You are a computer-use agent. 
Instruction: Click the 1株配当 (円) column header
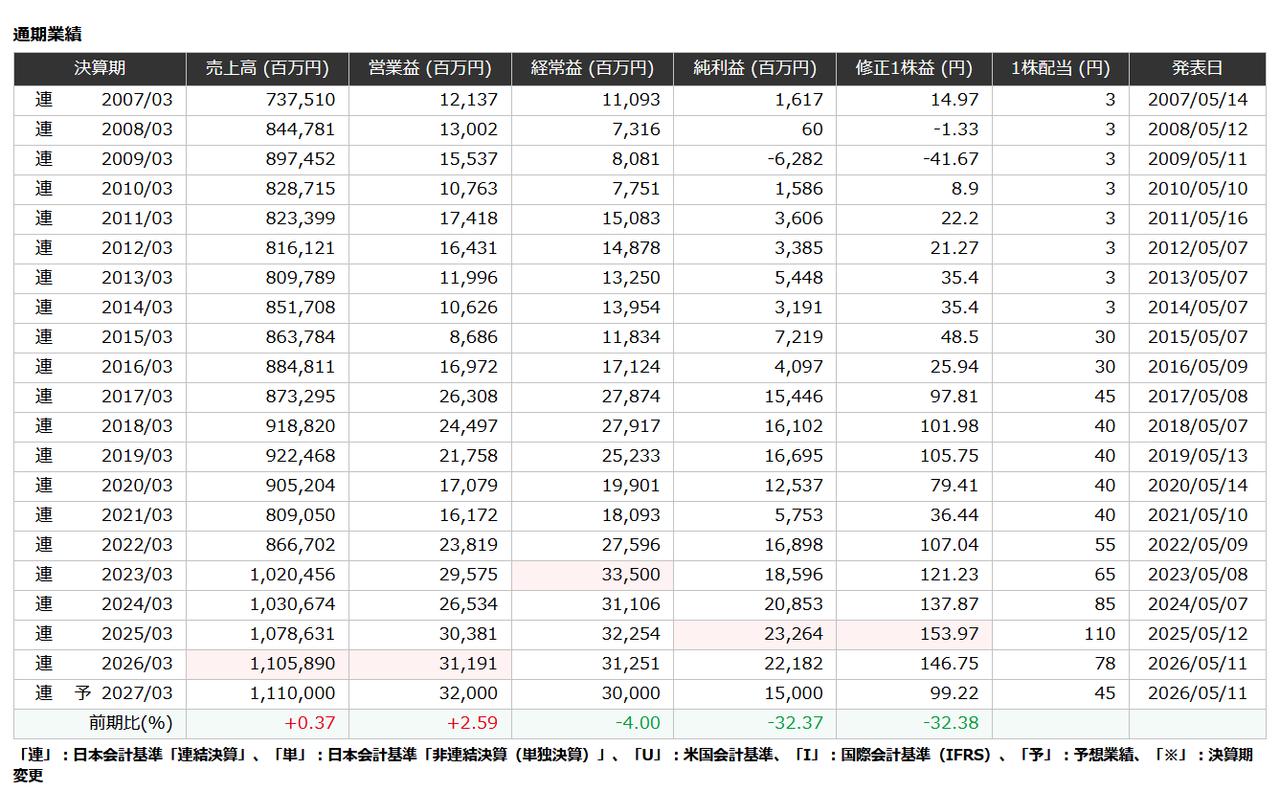(x=1061, y=69)
